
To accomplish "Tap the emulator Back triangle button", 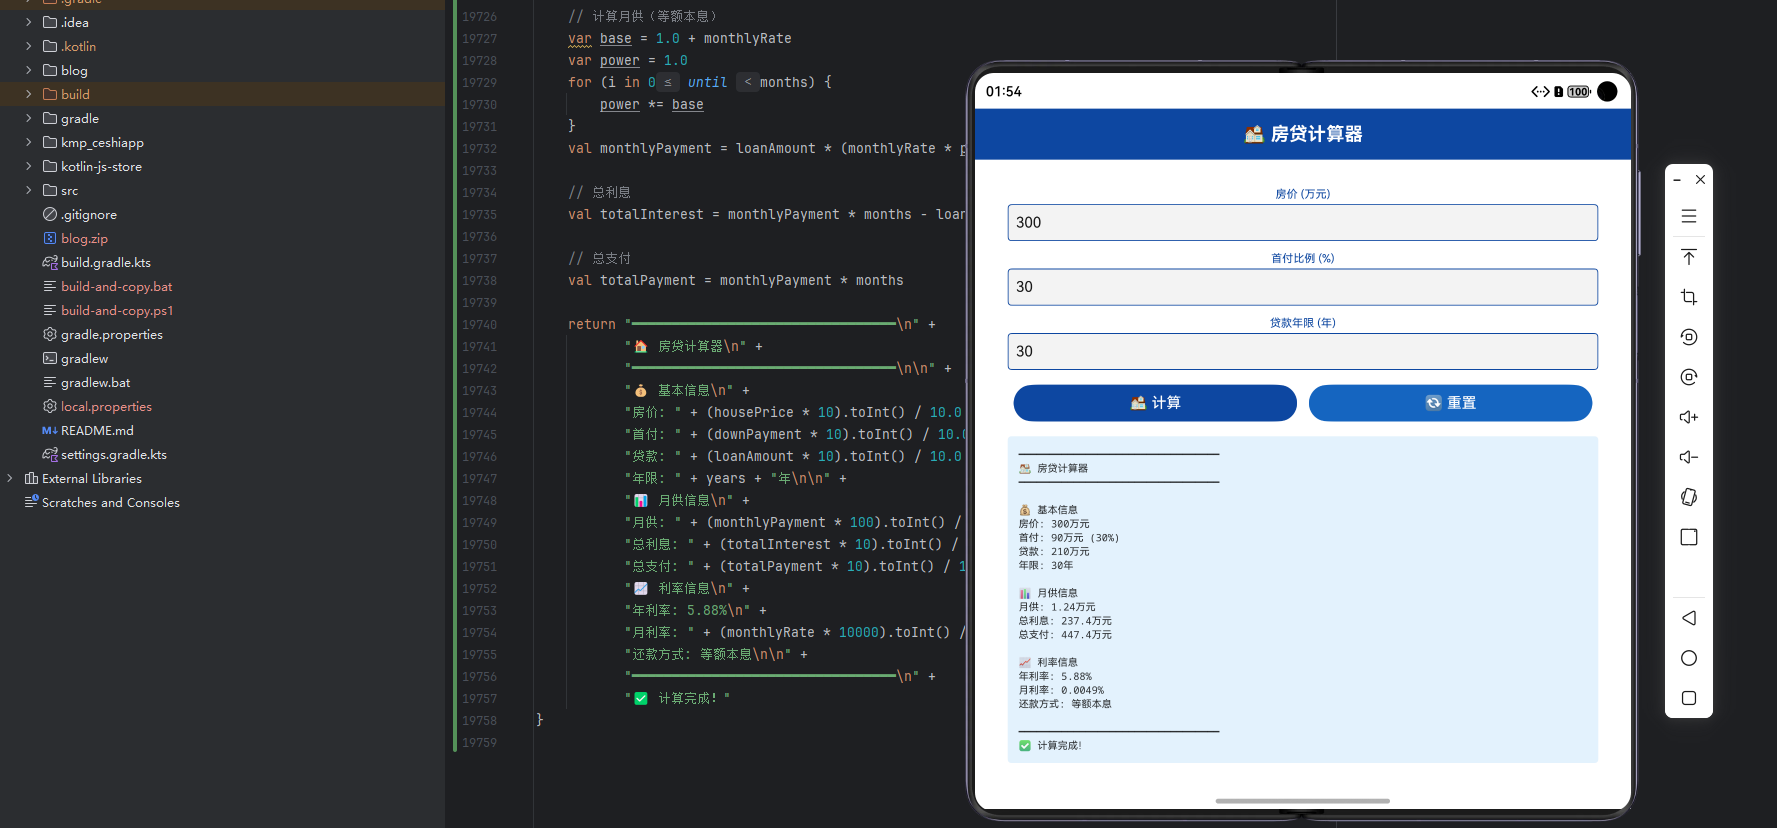I will tap(1689, 618).
